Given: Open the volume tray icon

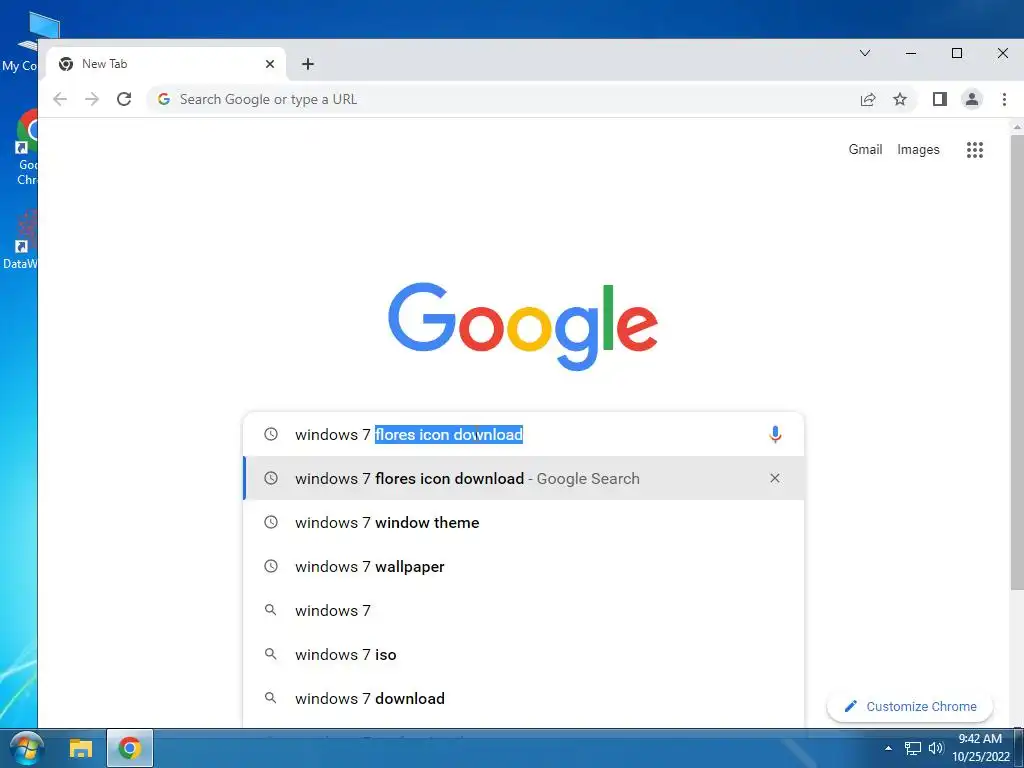Looking at the screenshot, I should (x=936, y=748).
